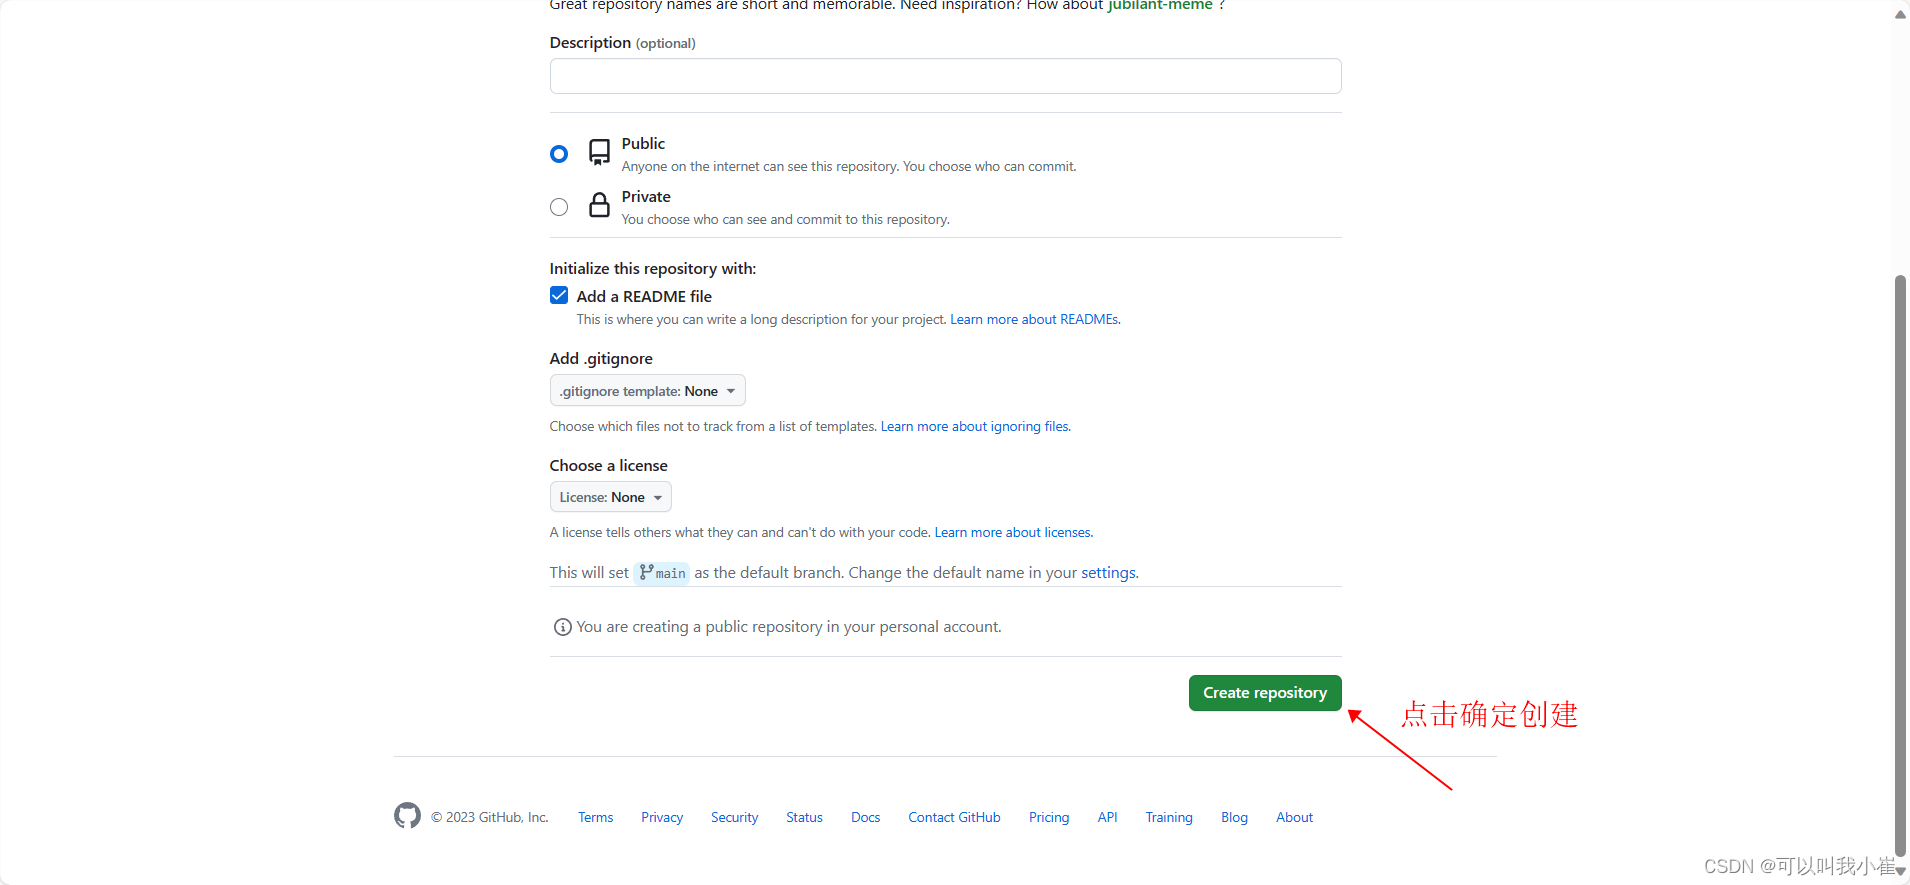This screenshot has width=1910, height=885.
Task: Click the Private repository lock icon
Action: pyautogui.click(x=599, y=205)
